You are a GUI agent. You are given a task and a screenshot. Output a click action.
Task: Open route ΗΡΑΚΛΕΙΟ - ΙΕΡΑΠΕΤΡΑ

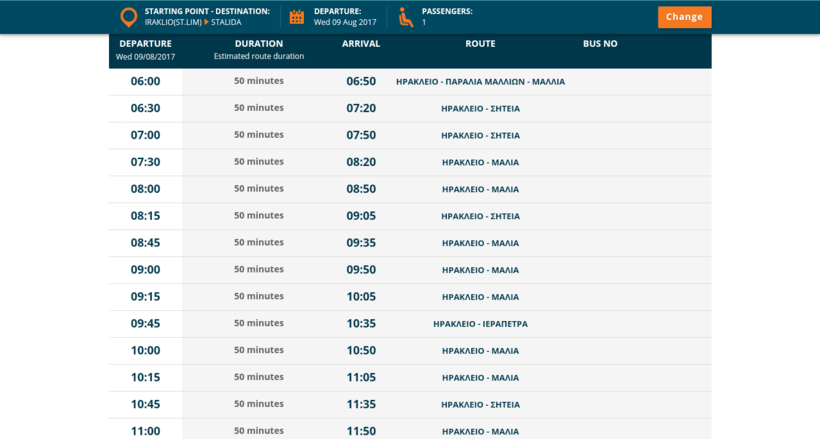(480, 324)
